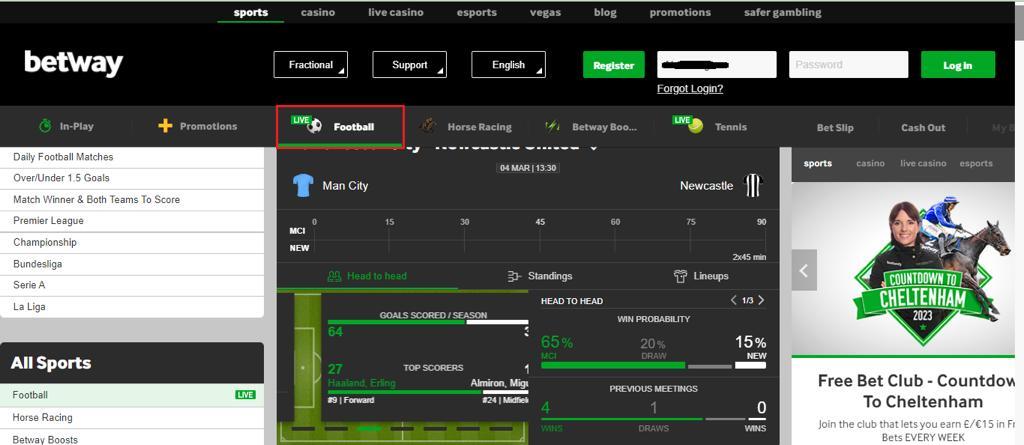Select sports in top navigation
The height and width of the screenshot is (445, 1024).
click(x=251, y=12)
